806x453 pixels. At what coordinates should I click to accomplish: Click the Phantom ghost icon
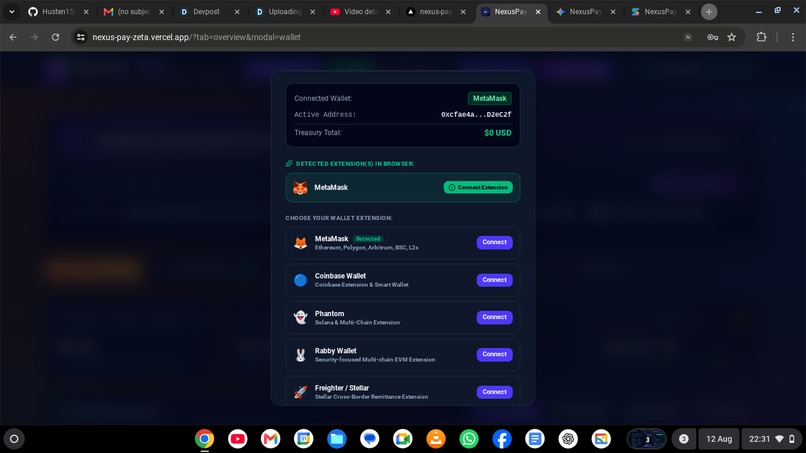coord(300,317)
